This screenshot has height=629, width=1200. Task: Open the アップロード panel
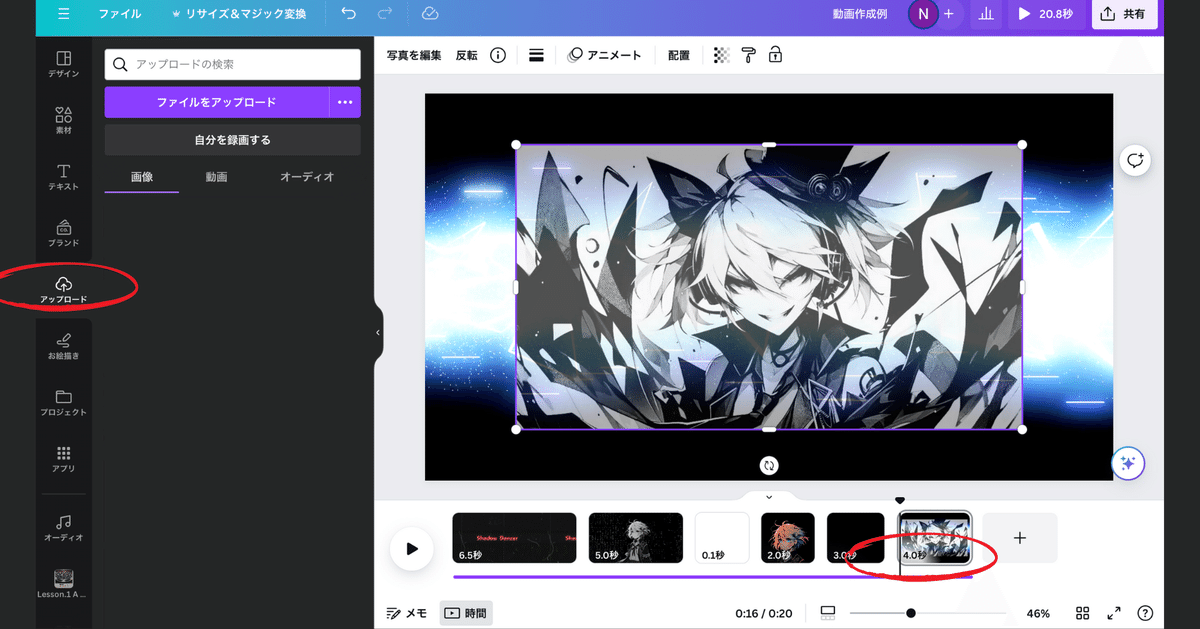coord(64,291)
